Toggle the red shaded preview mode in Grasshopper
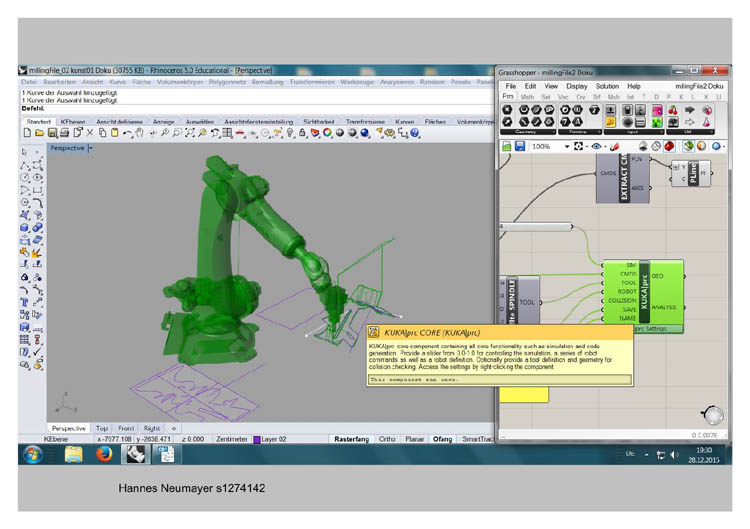 669,146
